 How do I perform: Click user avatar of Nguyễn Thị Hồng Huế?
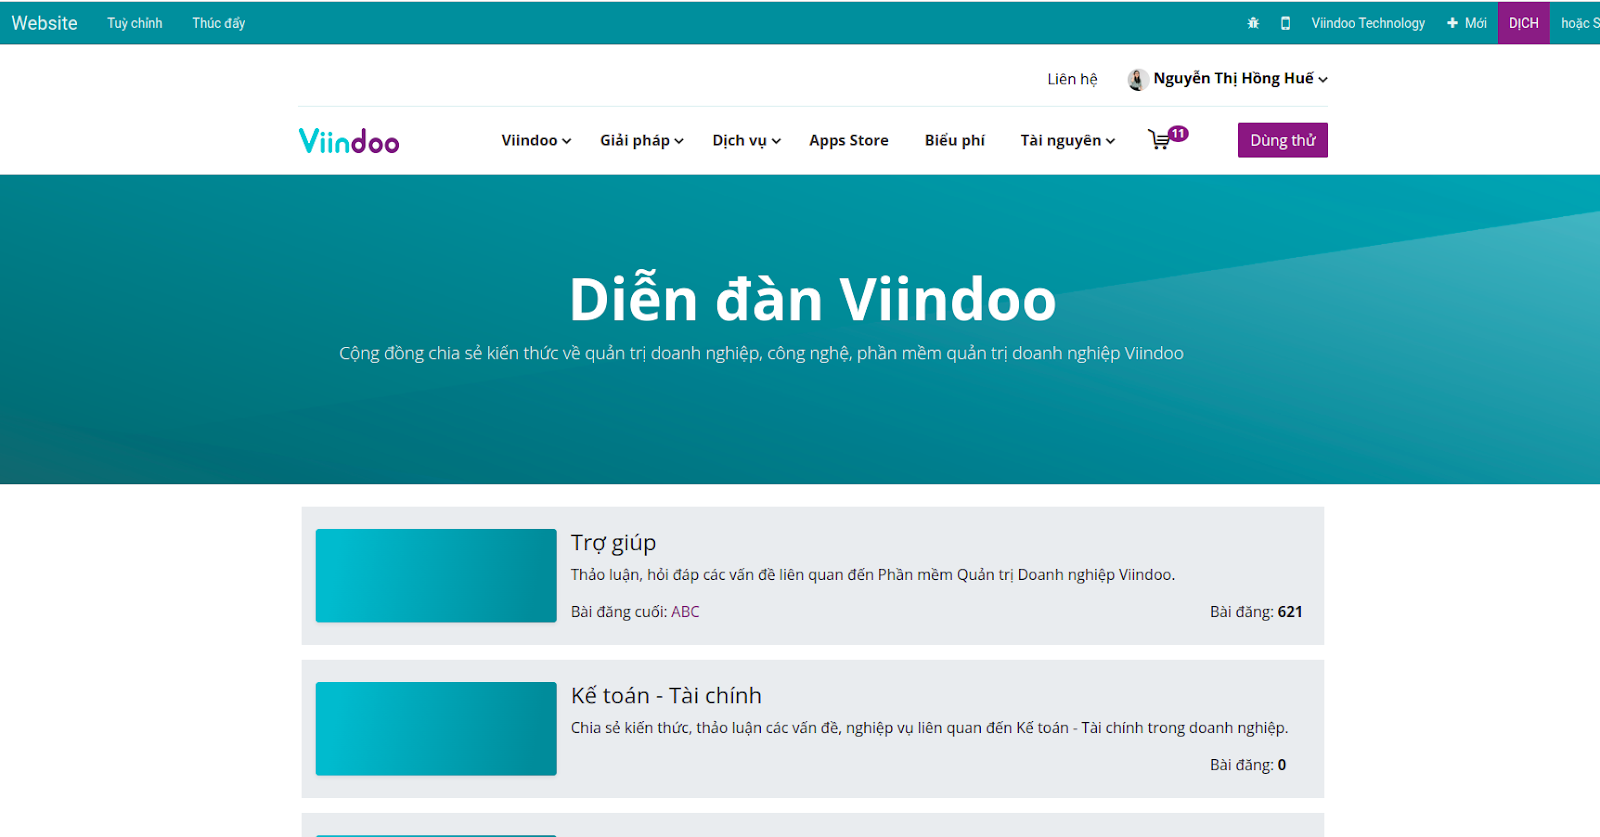click(1137, 79)
